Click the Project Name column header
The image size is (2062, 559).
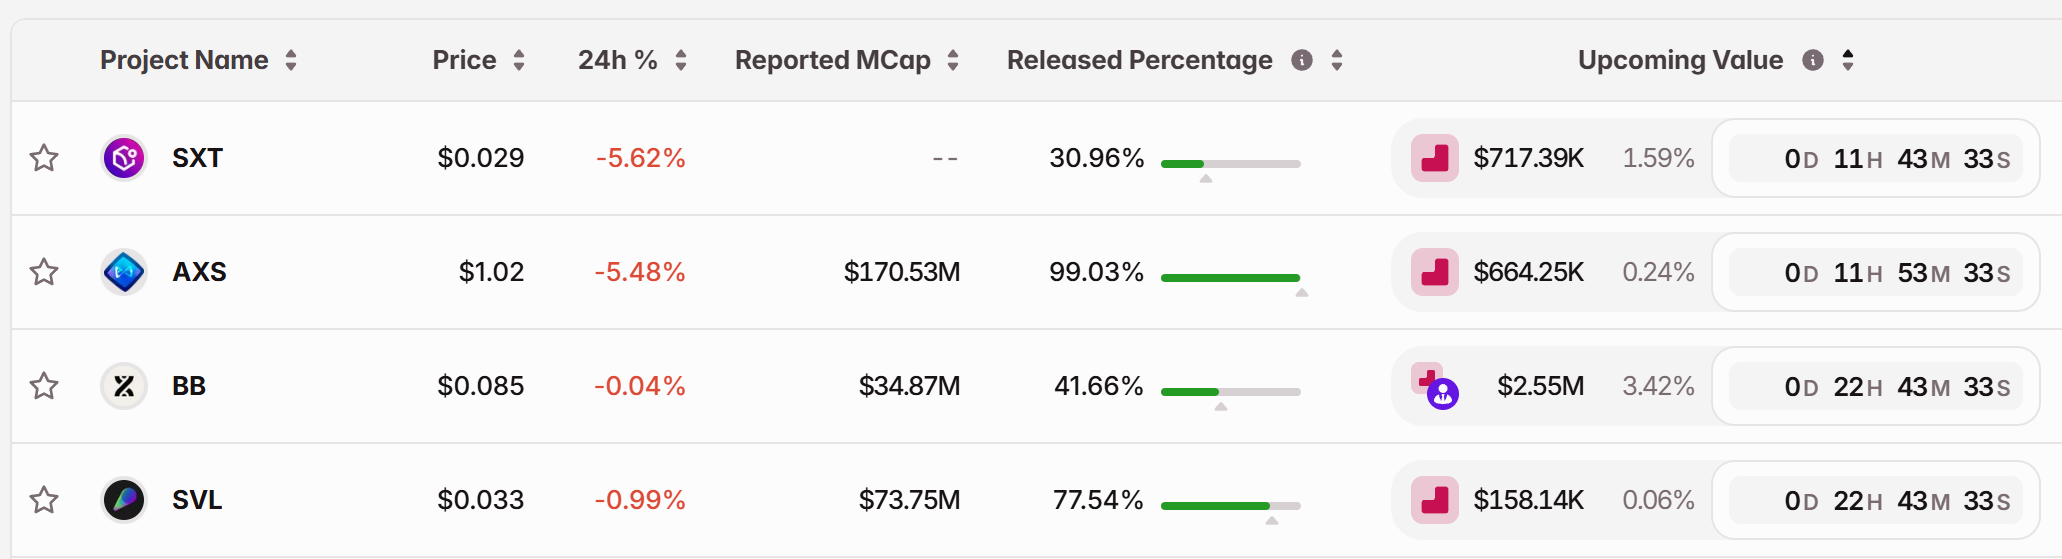click(184, 60)
